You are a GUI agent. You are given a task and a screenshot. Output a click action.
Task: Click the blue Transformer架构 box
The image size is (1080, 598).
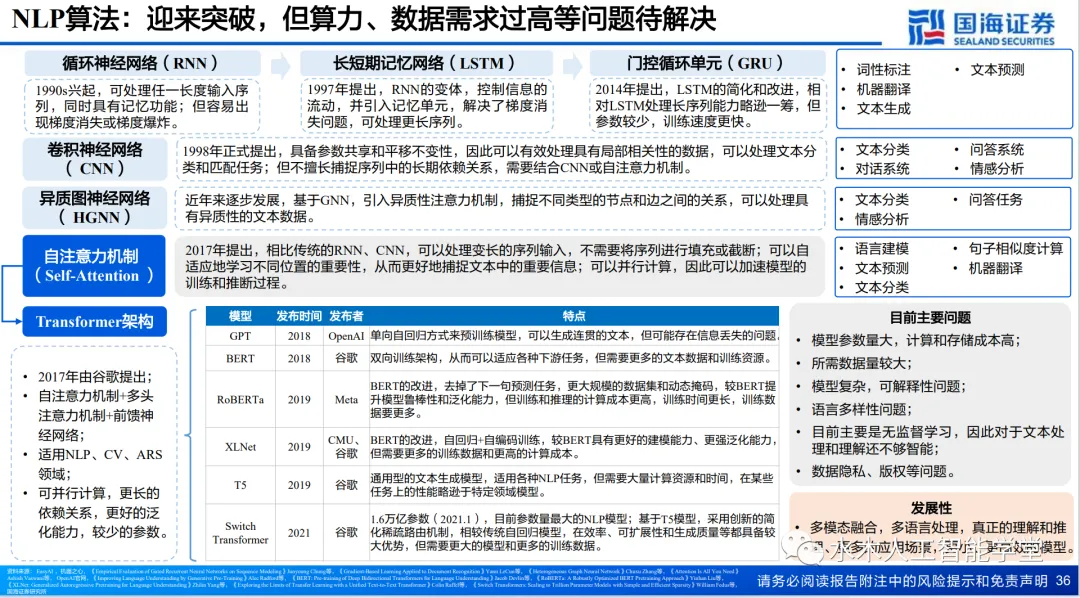(95, 322)
